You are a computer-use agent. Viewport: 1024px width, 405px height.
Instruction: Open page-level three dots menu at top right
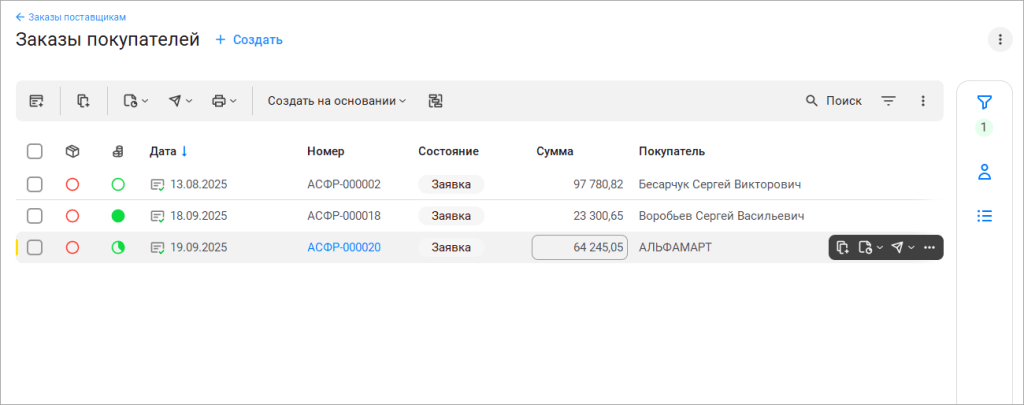[x=999, y=39]
